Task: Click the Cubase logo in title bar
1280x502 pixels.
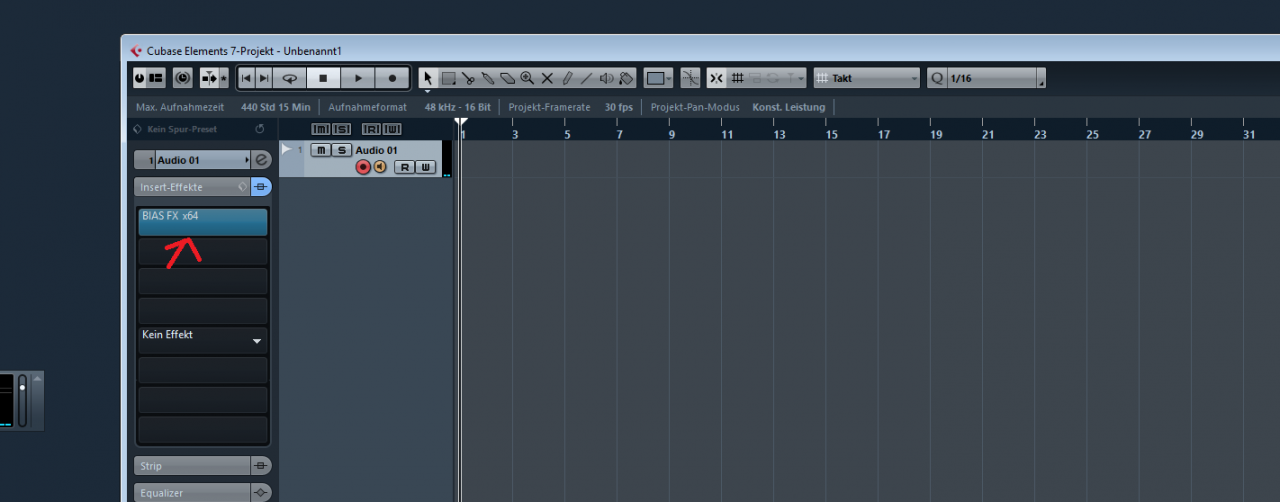Action: point(137,50)
